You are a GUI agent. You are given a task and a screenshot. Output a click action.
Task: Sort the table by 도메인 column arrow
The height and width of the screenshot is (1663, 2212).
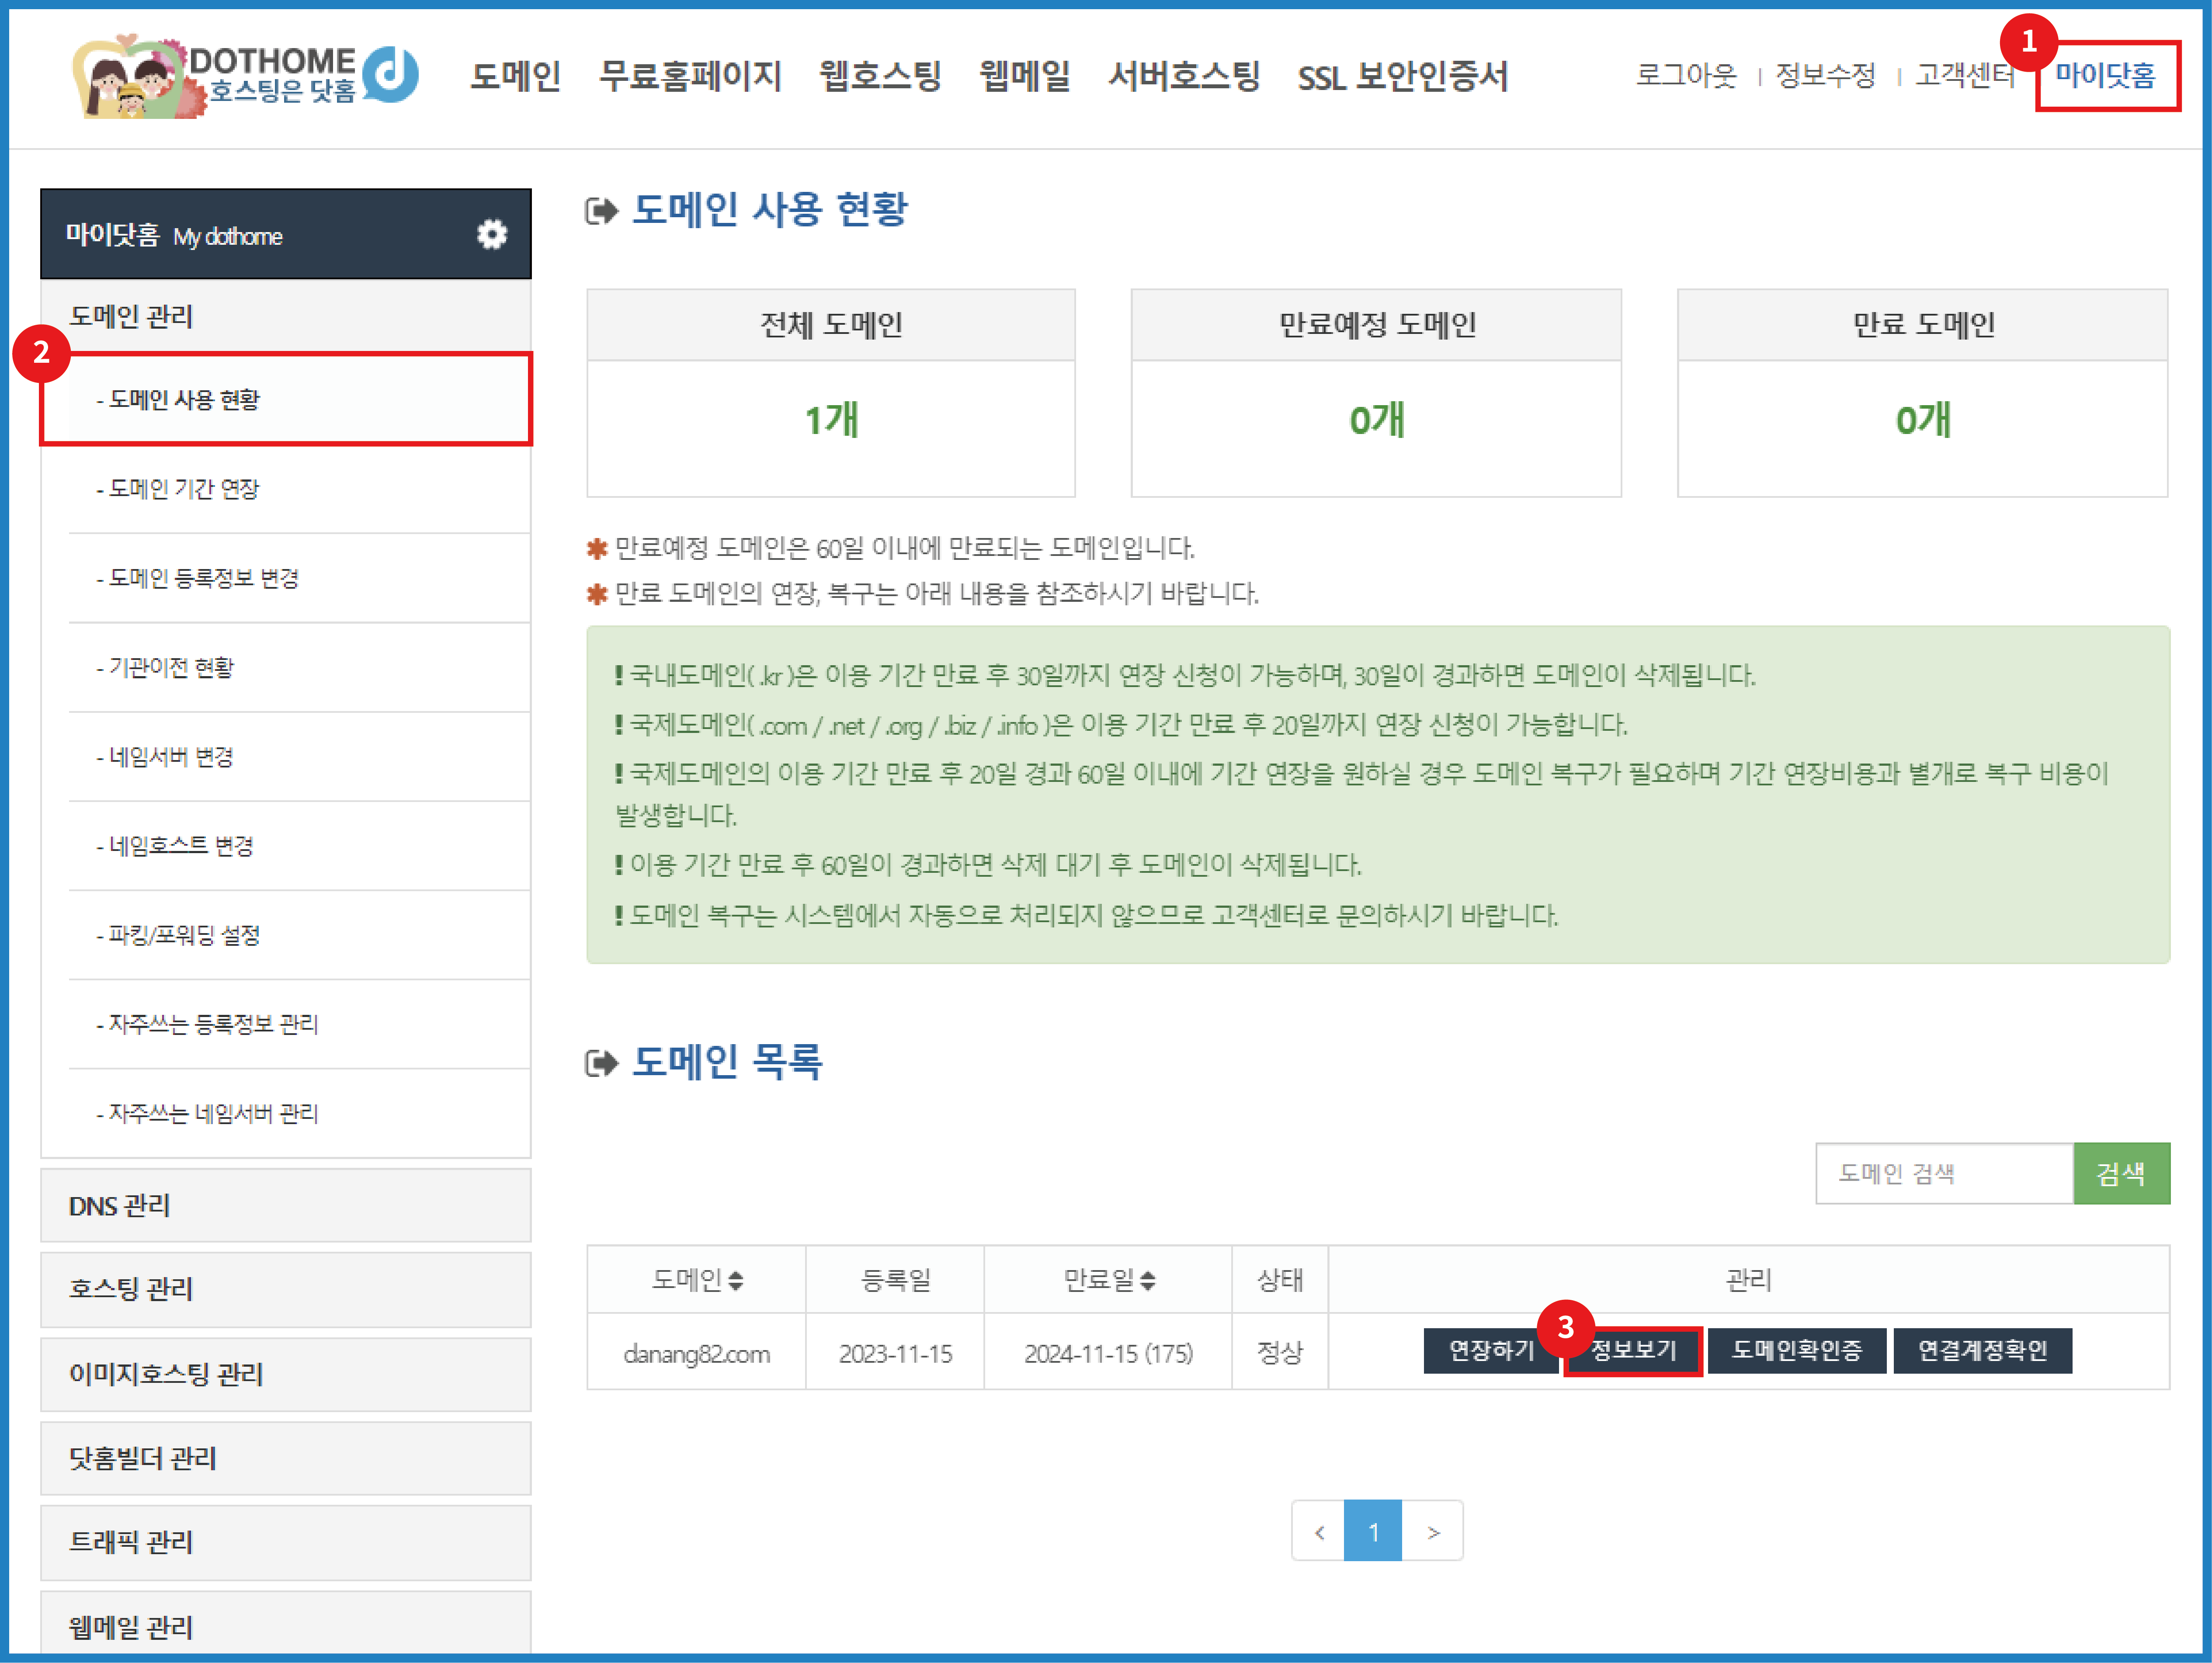click(x=736, y=1280)
